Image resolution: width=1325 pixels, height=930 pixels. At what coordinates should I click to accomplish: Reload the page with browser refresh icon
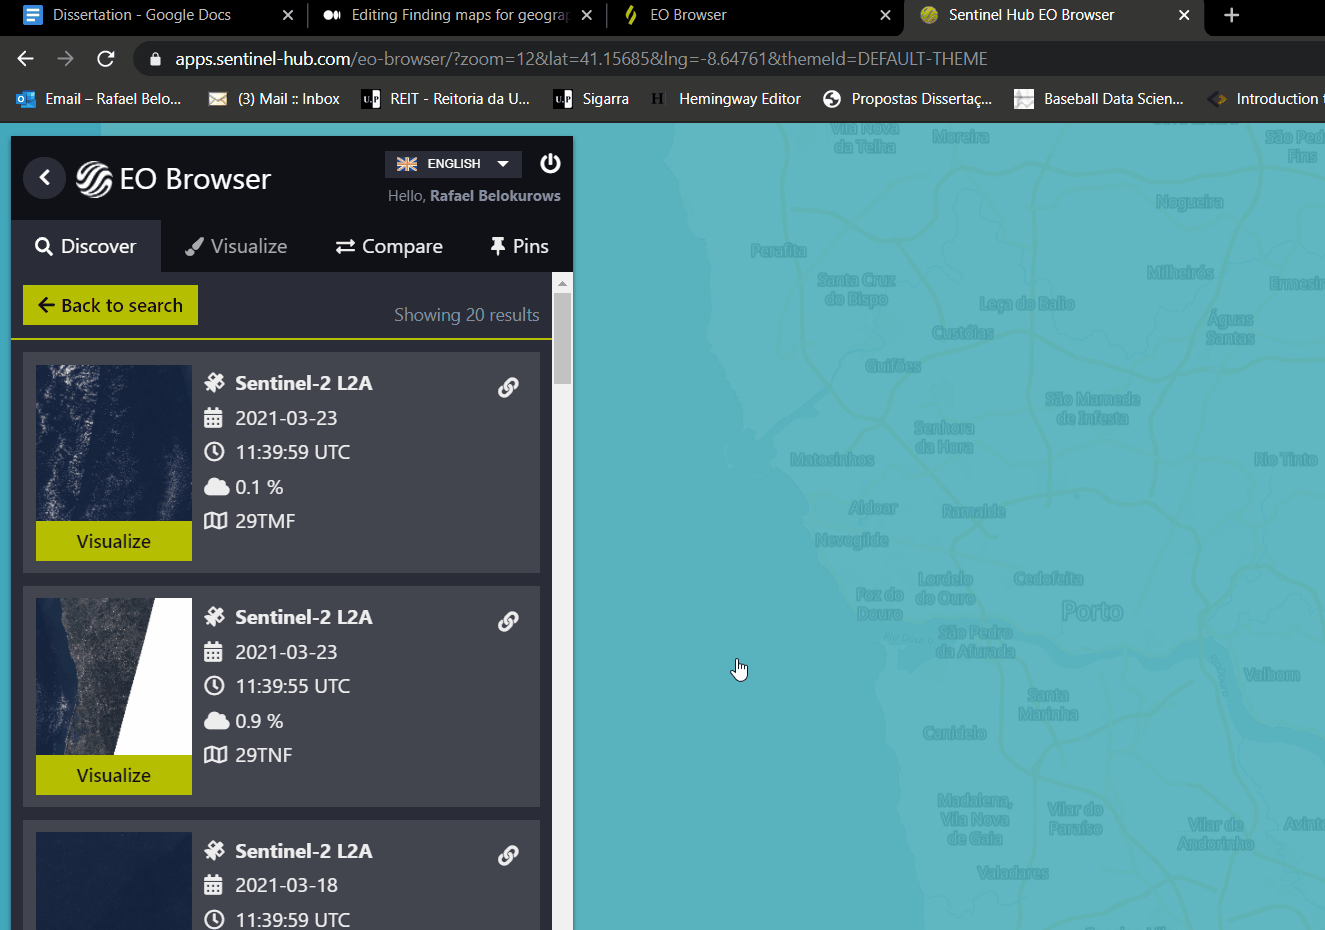[x=105, y=59]
